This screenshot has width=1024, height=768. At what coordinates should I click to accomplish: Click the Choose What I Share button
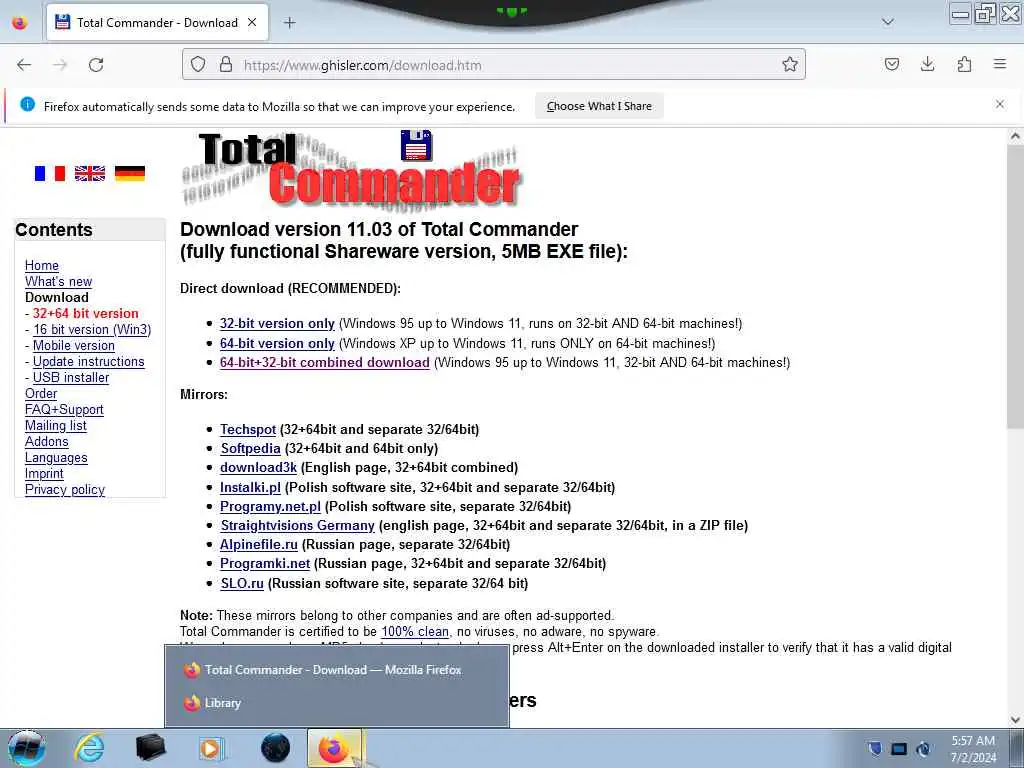point(599,106)
